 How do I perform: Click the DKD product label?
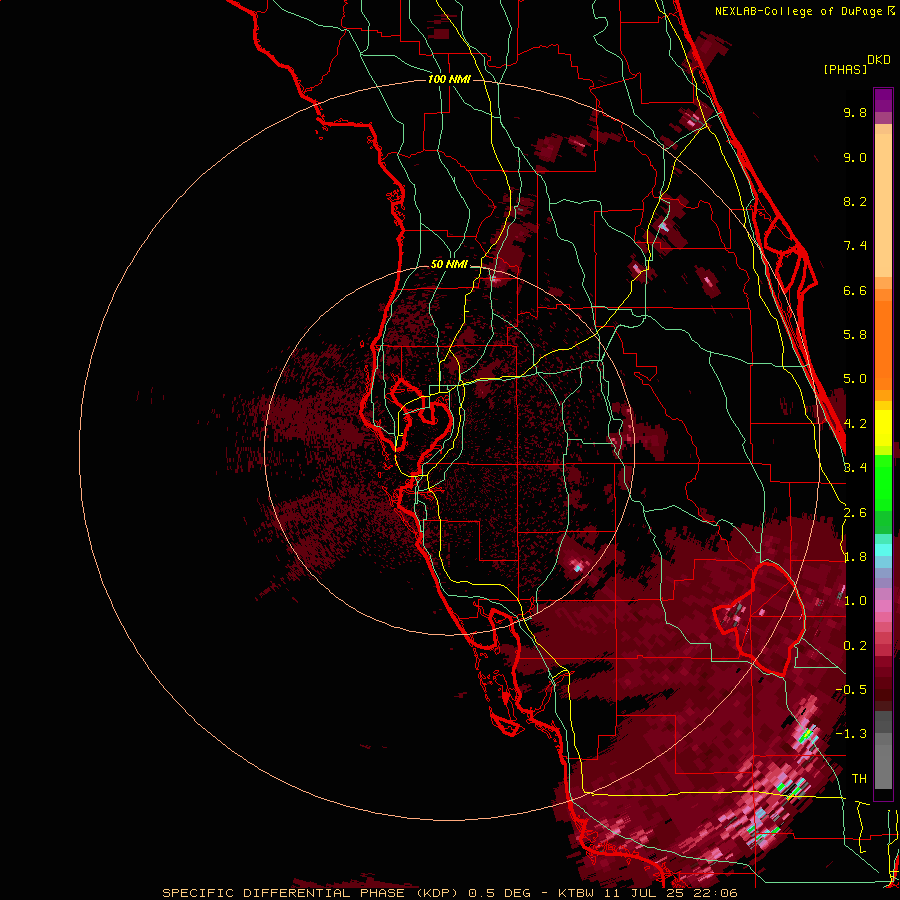(x=879, y=59)
